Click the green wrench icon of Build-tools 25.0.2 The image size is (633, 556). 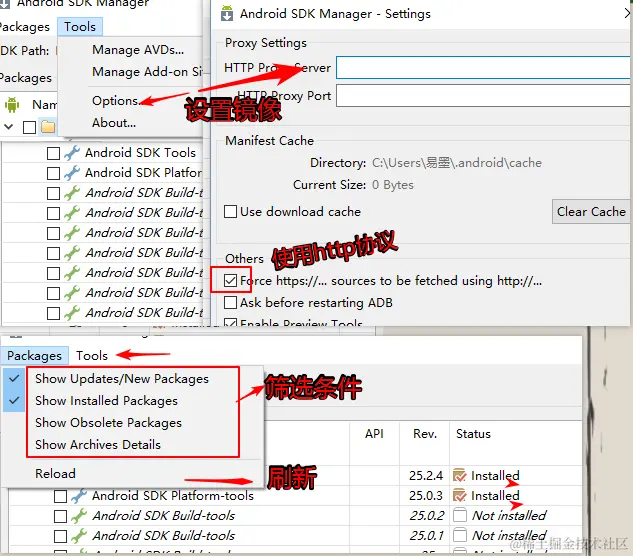tap(79, 516)
